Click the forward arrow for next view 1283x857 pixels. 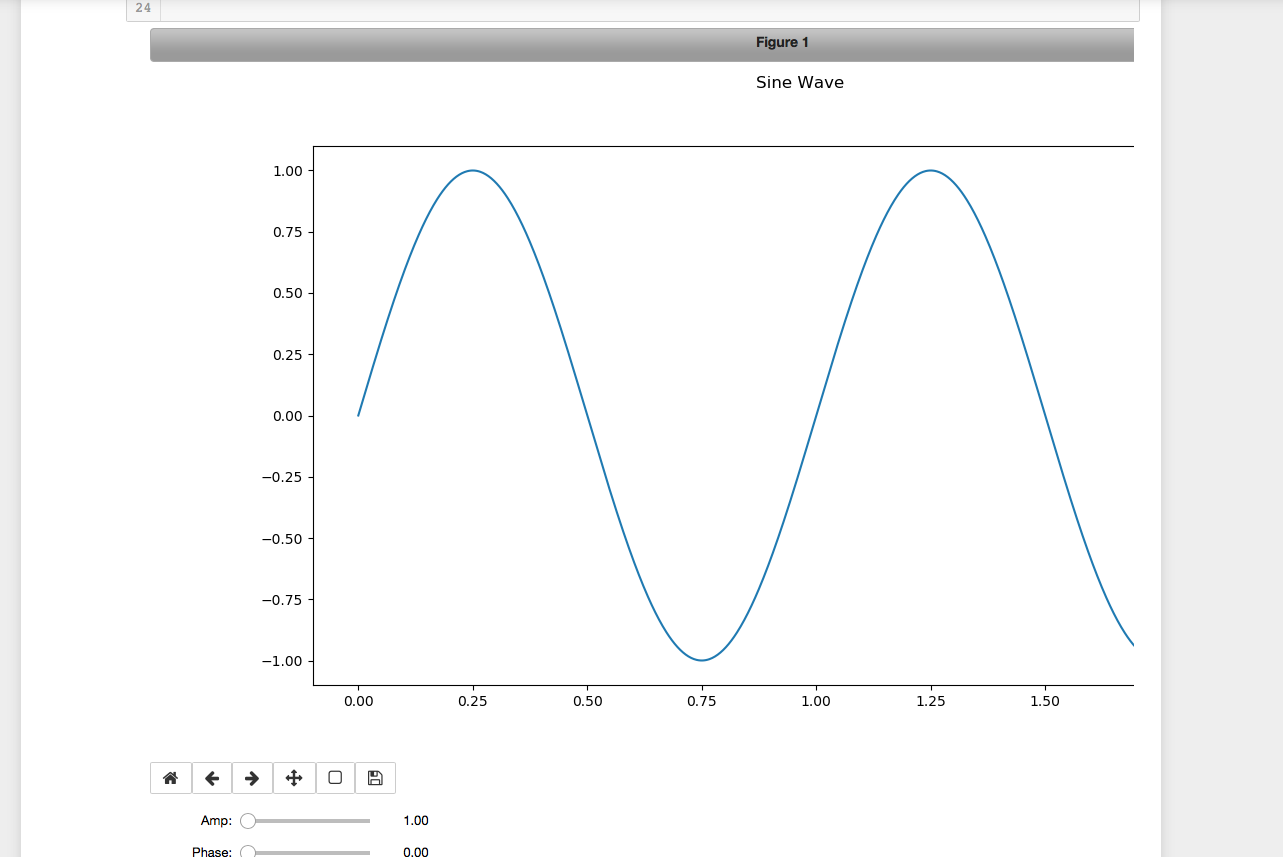point(252,777)
